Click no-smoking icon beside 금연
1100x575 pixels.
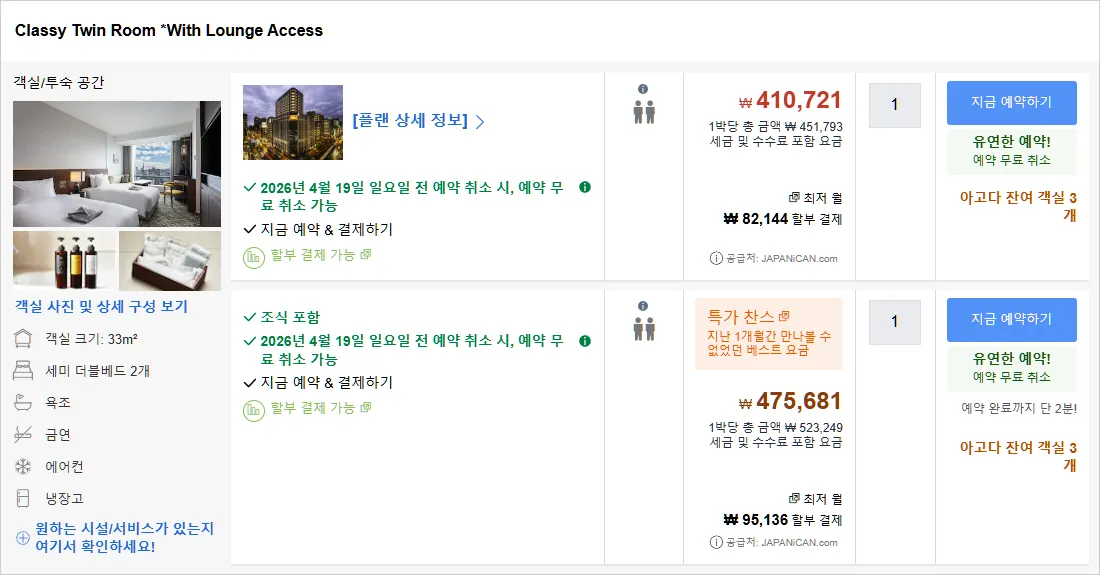coord(23,435)
